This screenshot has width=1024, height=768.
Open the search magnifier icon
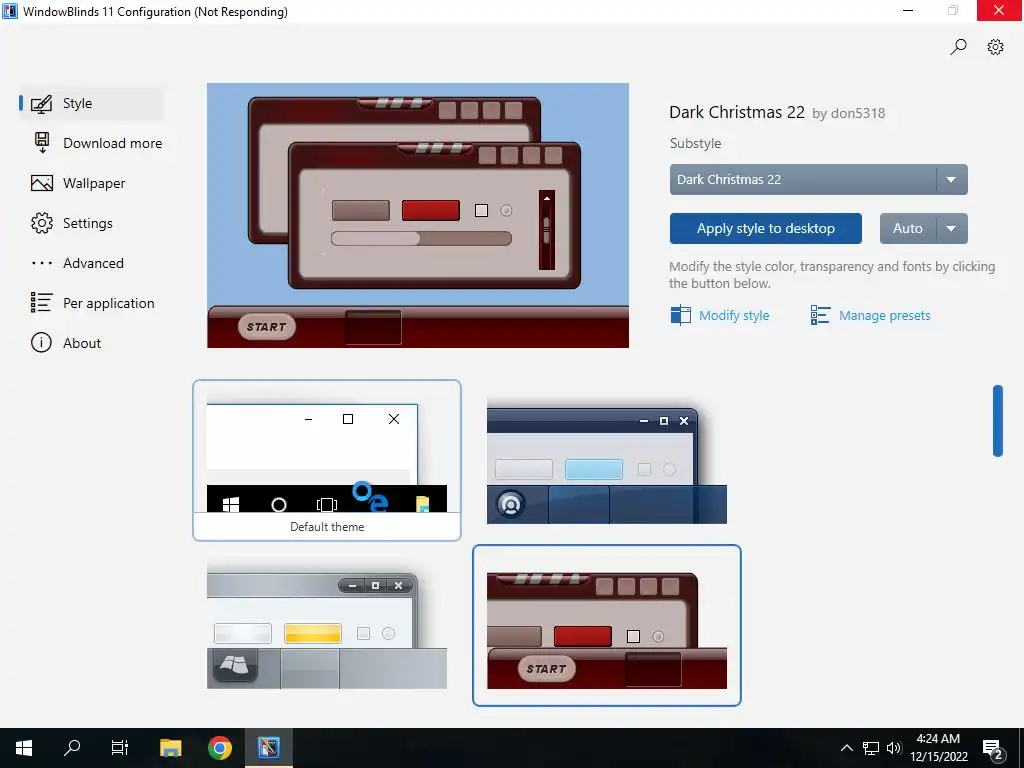[958, 47]
